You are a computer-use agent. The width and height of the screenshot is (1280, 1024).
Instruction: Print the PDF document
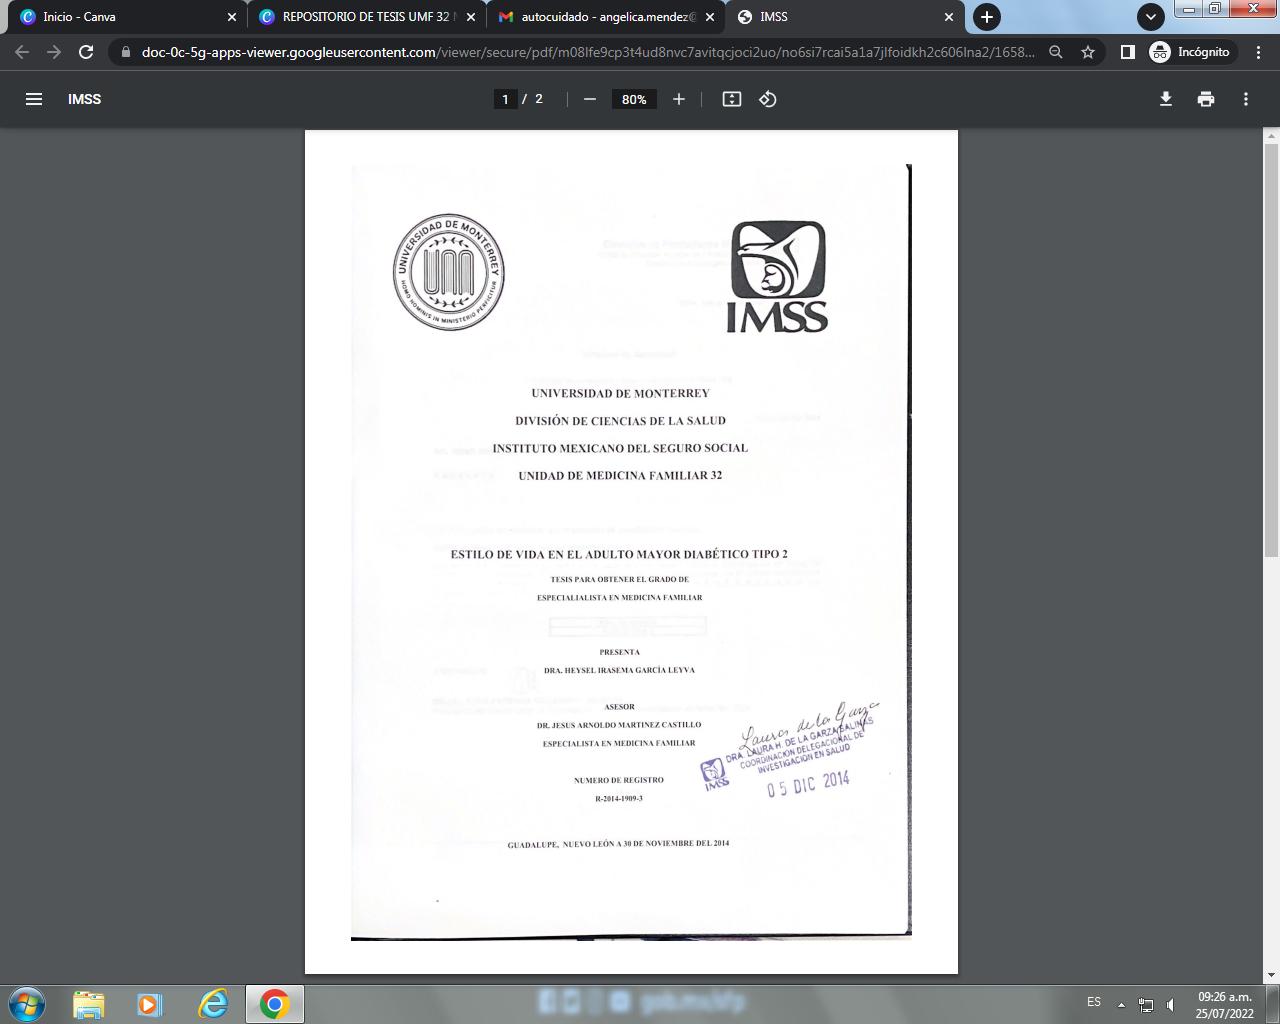(1206, 99)
